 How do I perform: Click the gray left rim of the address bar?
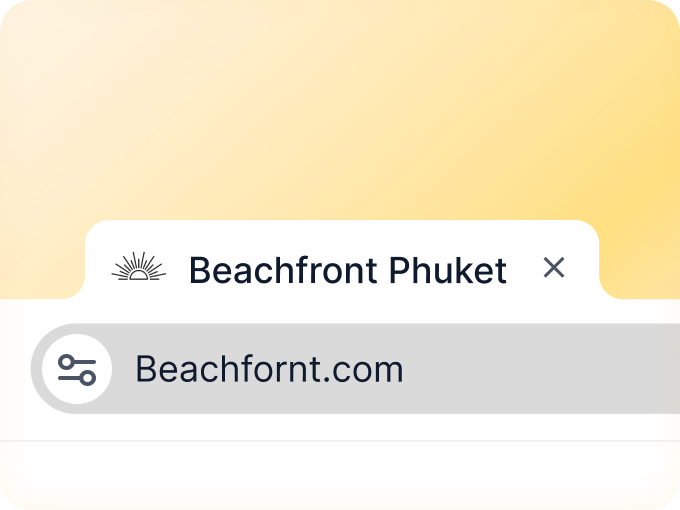click(37, 369)
